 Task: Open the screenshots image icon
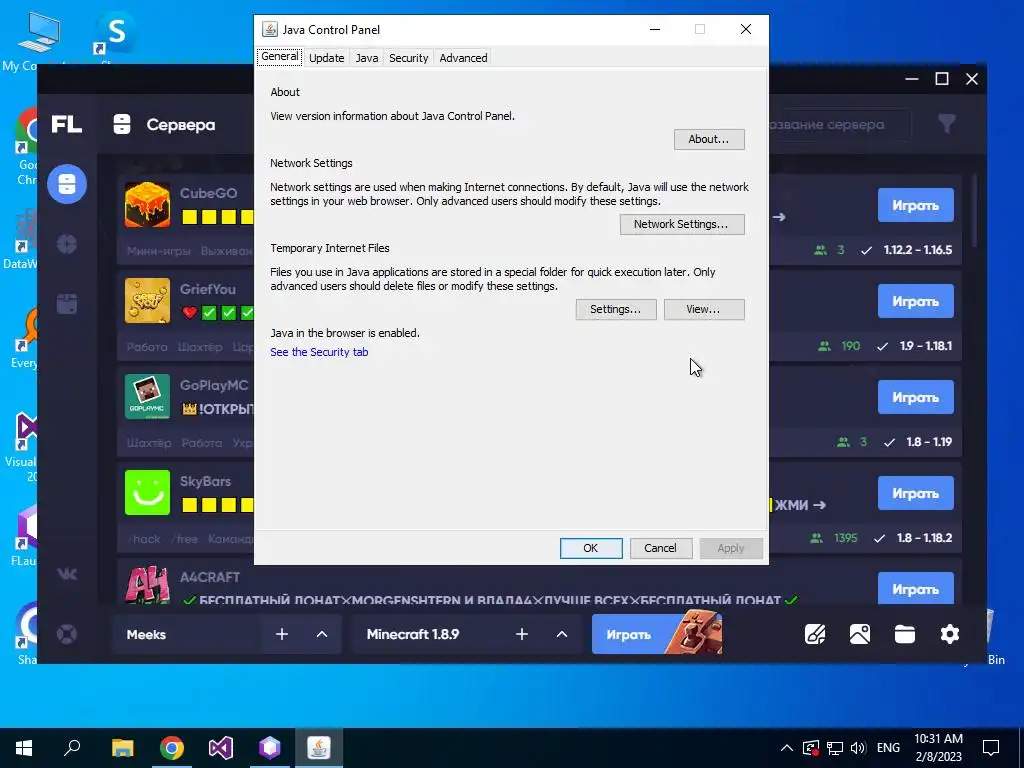tap(859, 634)
